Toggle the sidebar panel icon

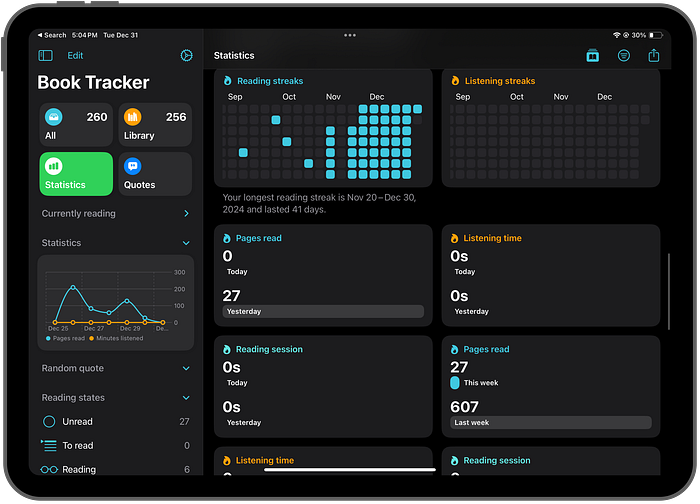coord(46,55)
